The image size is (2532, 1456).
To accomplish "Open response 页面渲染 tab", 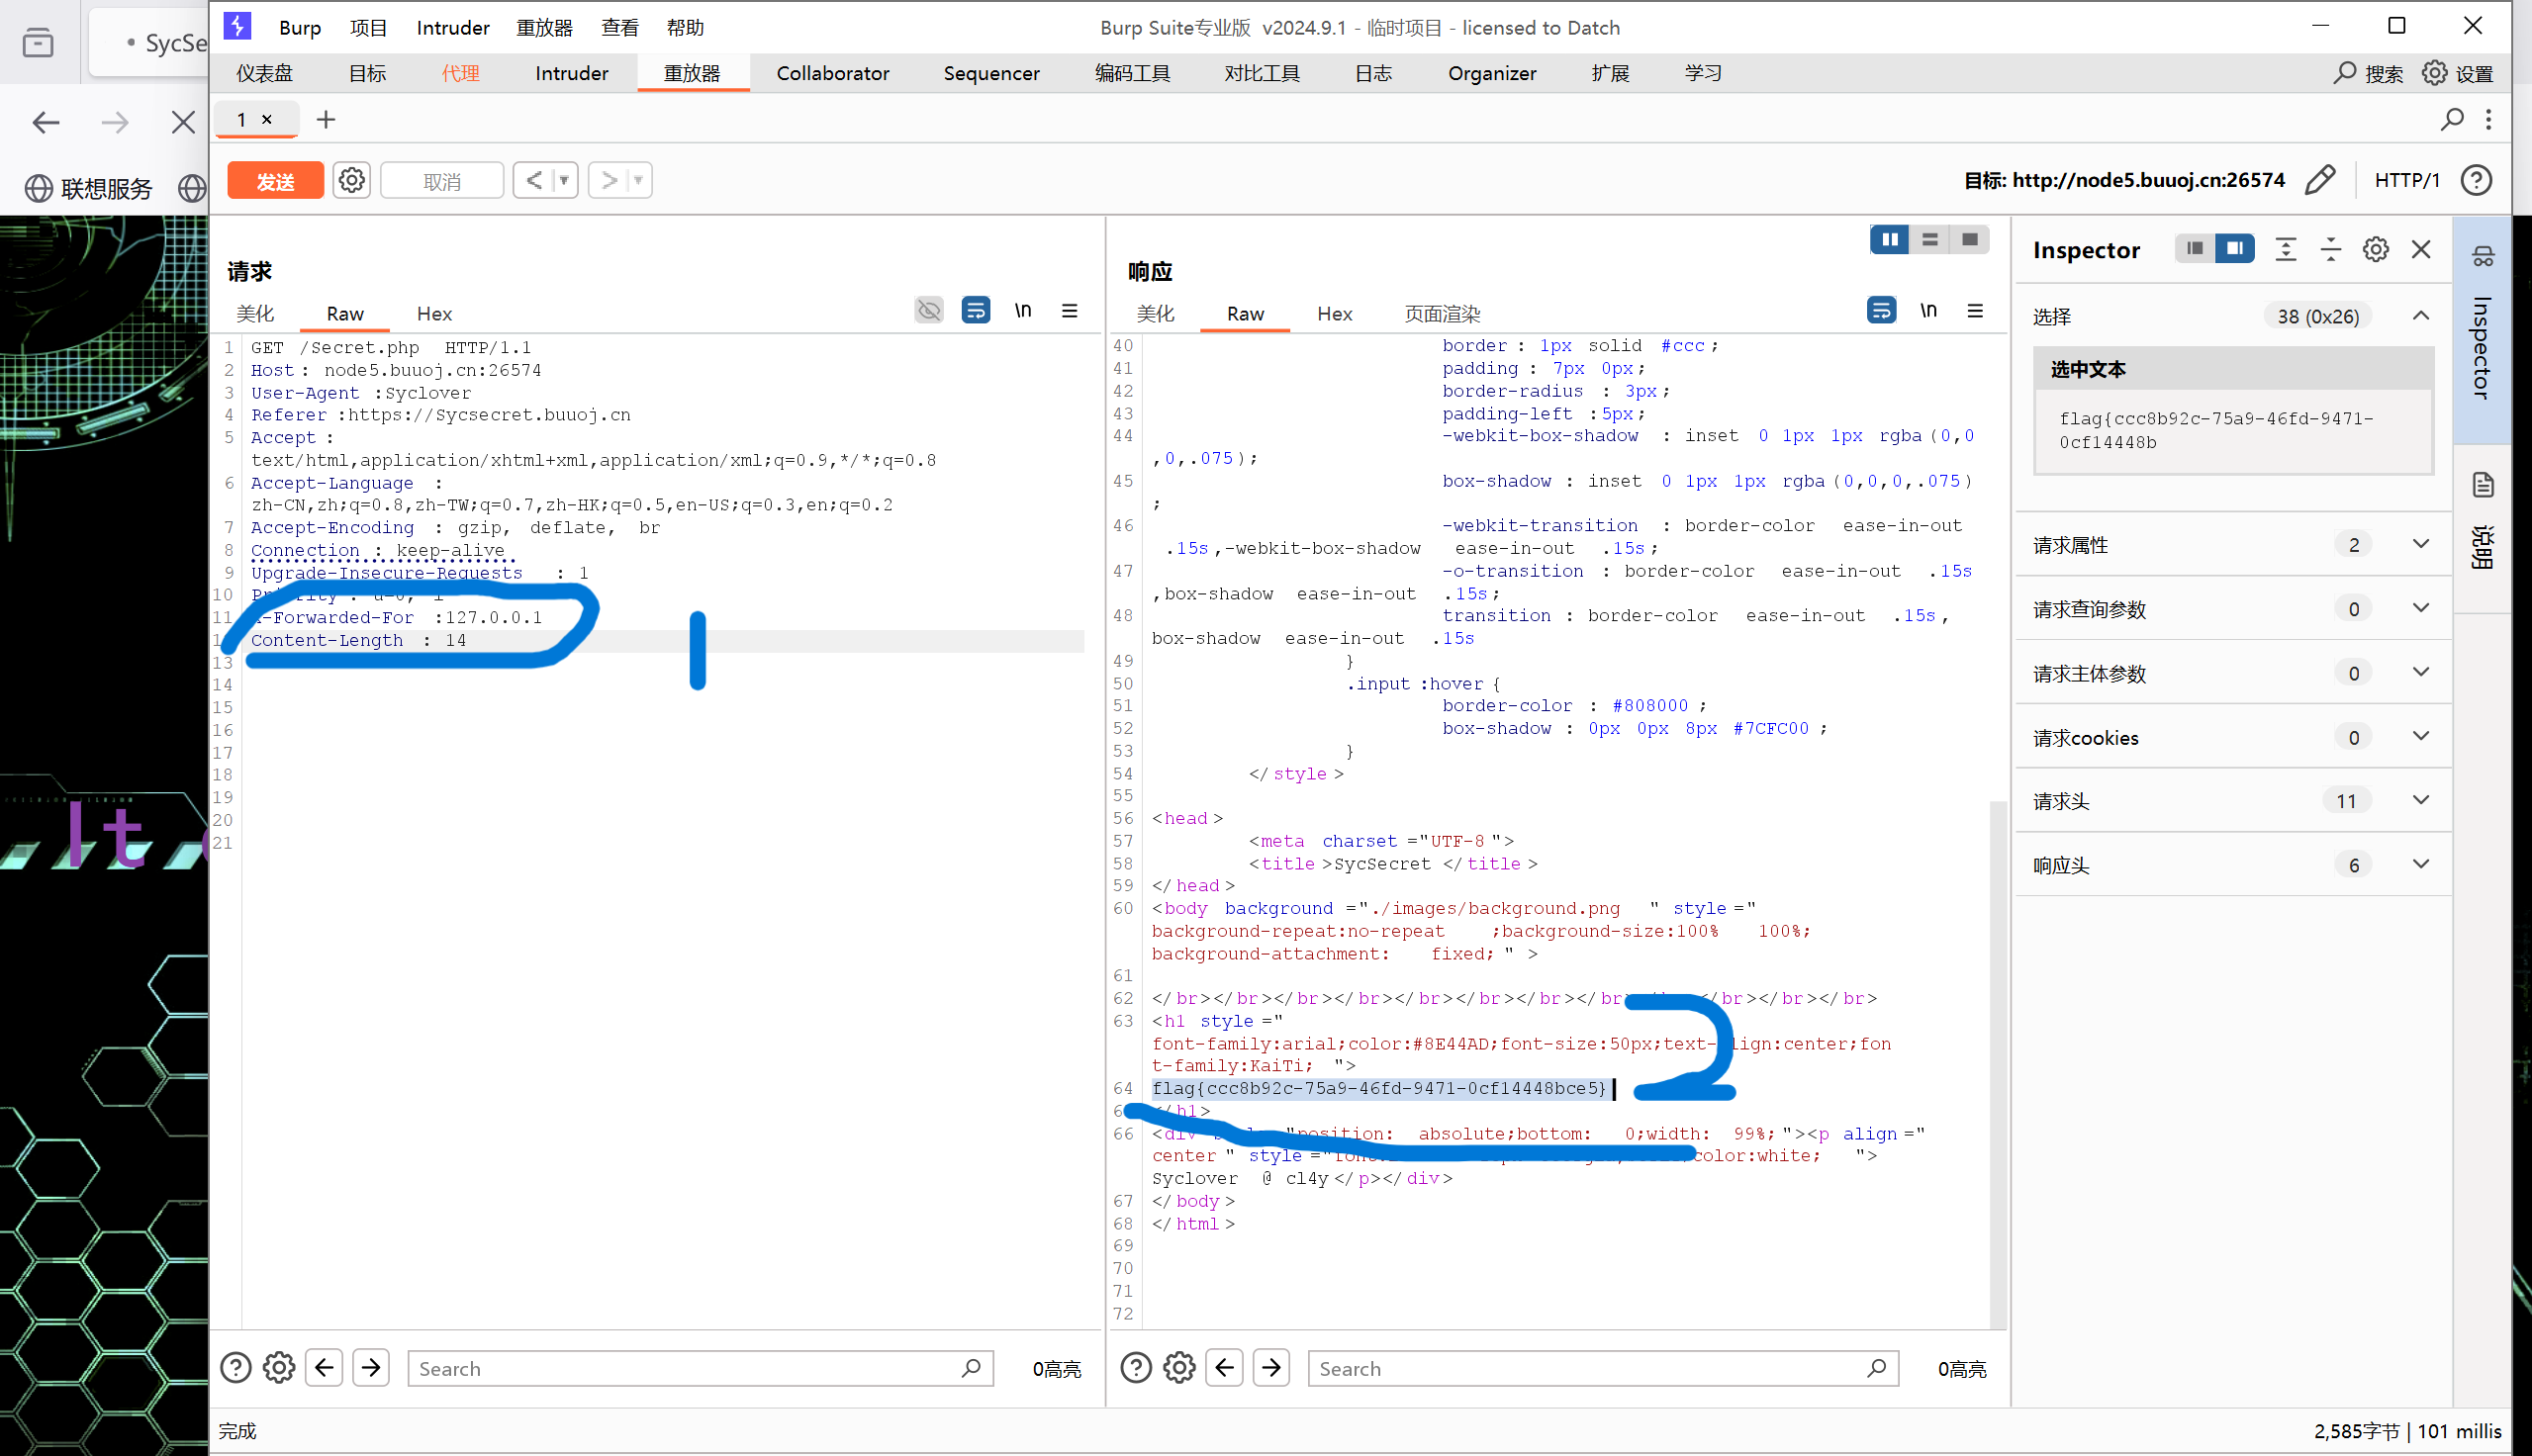I will click(x=1441, y=314).
